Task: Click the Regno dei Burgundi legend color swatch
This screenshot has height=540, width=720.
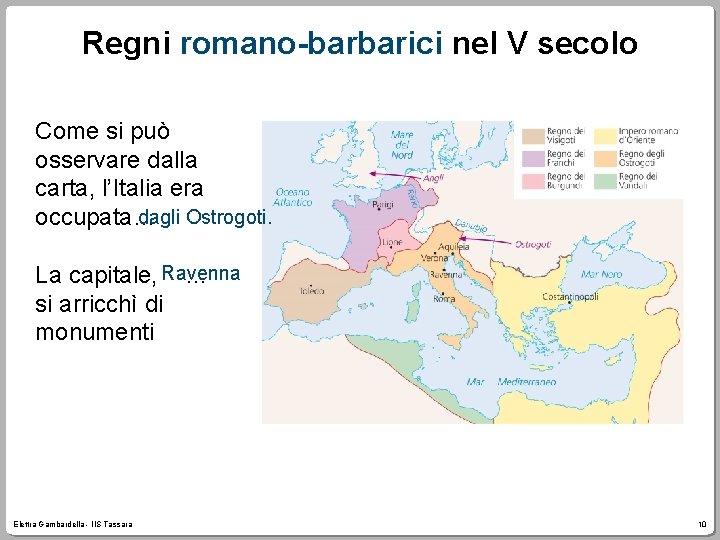Action: coord(533,181)
